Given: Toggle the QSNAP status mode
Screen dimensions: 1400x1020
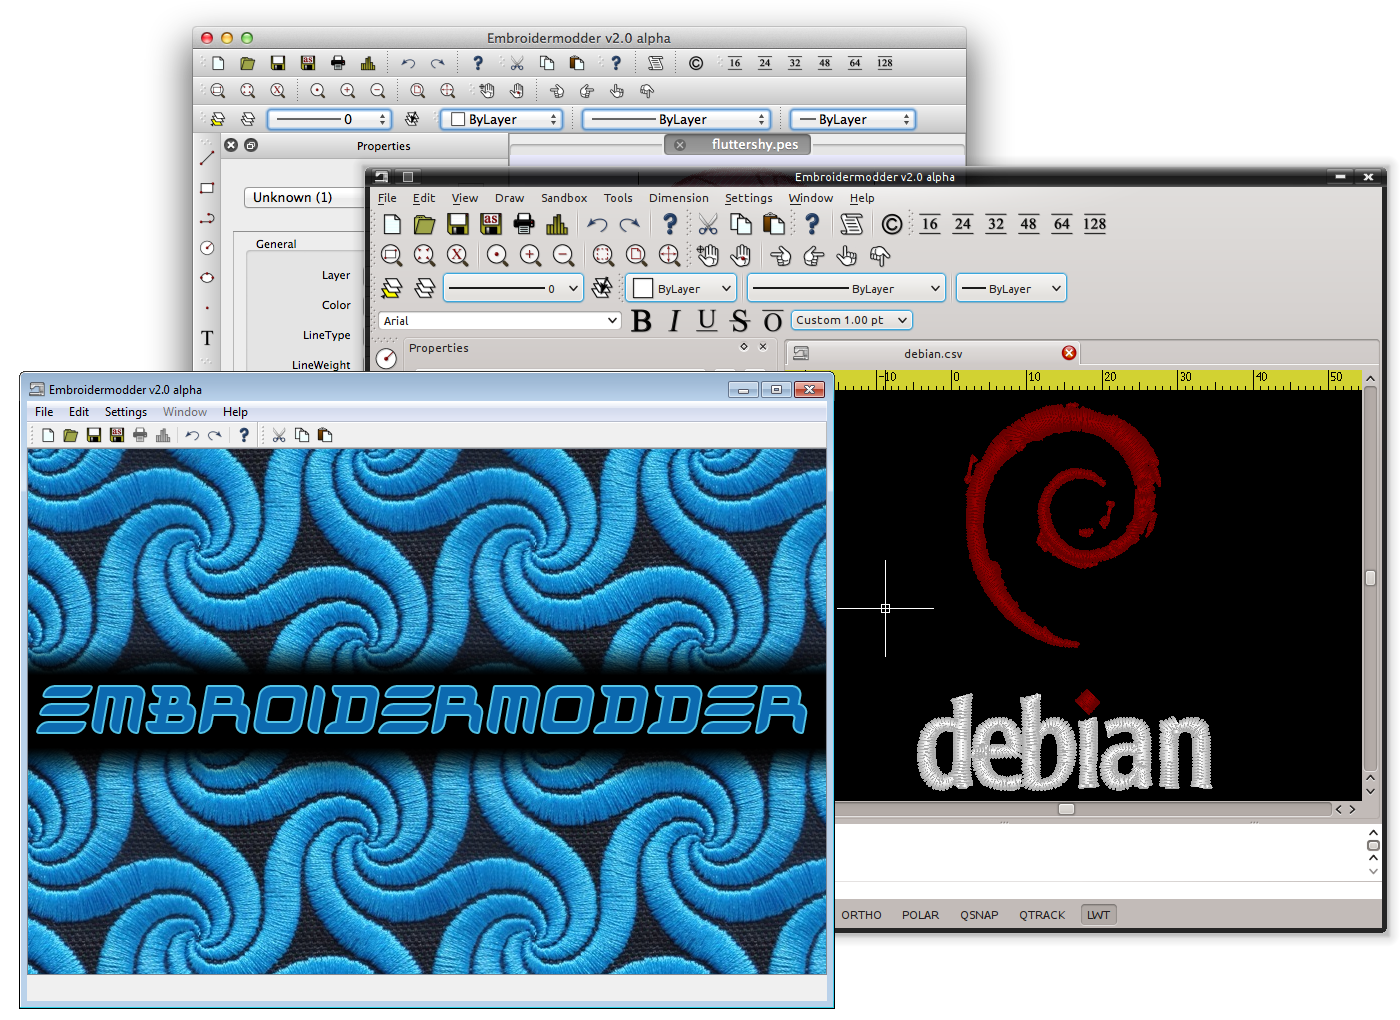Looking at the screenshot, I should (x=979, y=915).
